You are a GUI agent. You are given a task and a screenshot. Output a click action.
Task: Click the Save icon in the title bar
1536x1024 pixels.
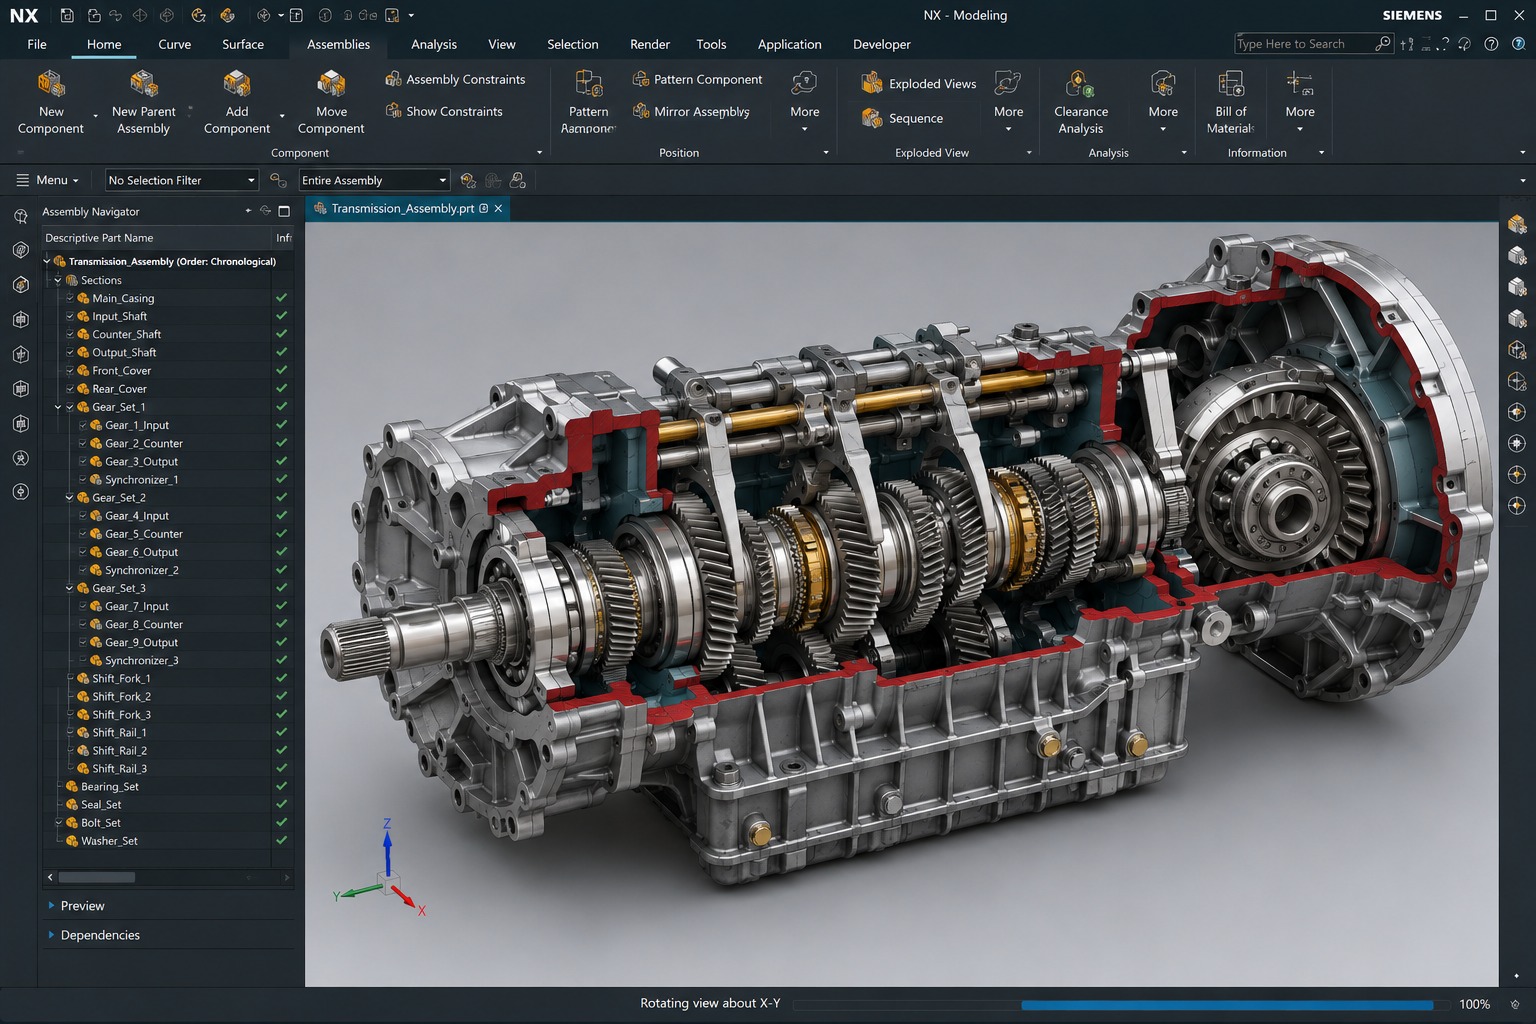(x=67, y=15)
